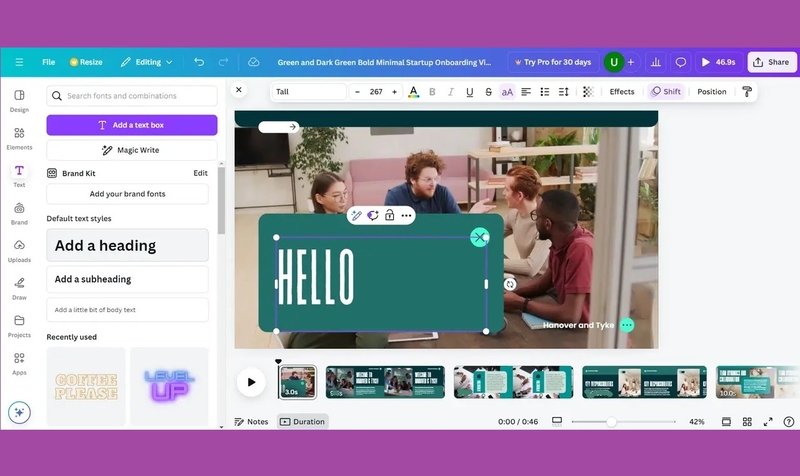Viewport: 800px width, 476px height.
Task: Open Magic Write
Action: coord(132,150)
